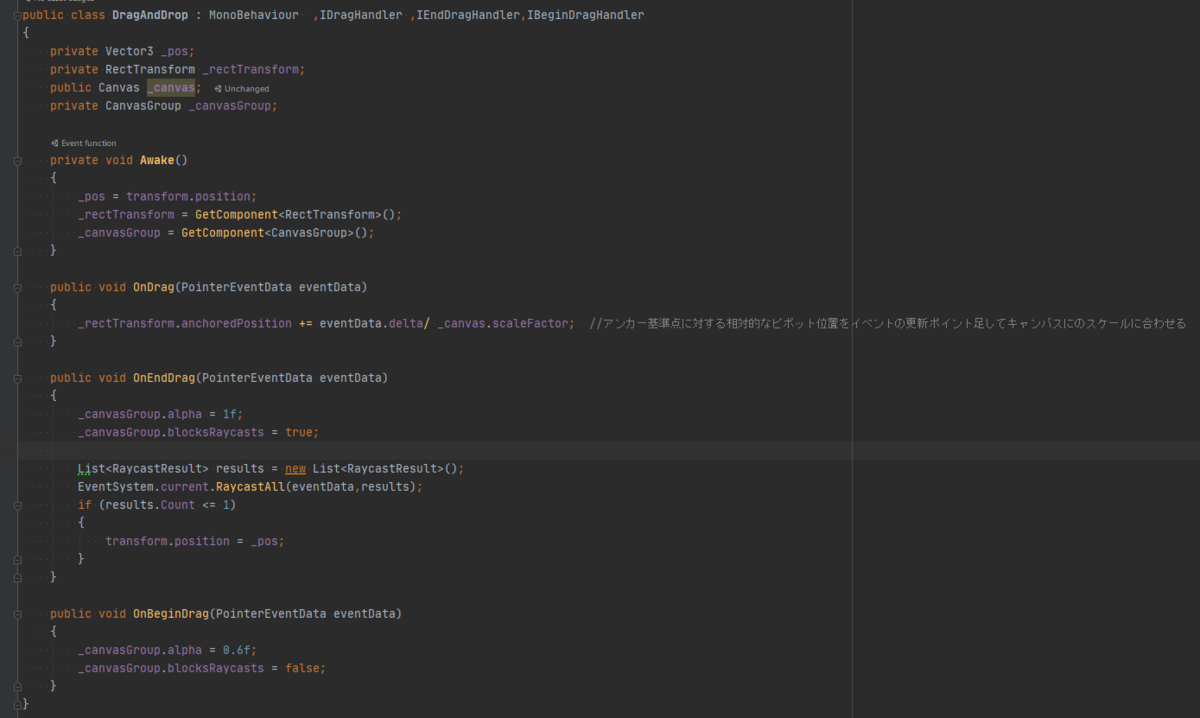Click EventSystem in the RaycastAll line
Screen dimensions: 1200x718
(x=115, y=487)
